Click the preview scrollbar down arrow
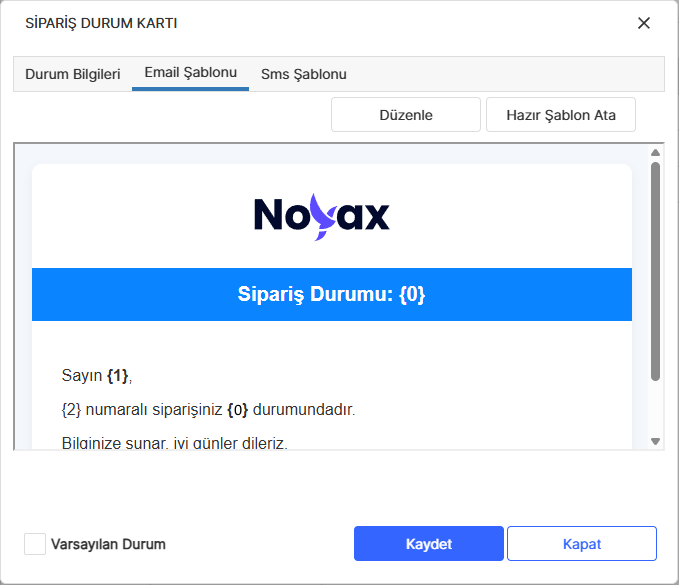679x585 pixels. tap(655, 441)
